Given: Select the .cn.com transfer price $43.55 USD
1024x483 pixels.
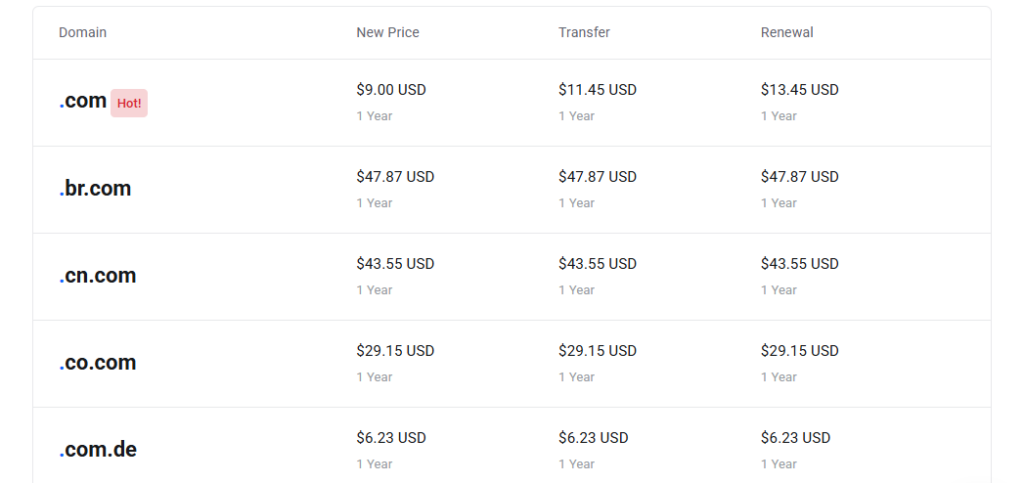Looking at the screenshot, I should [597, 264].
